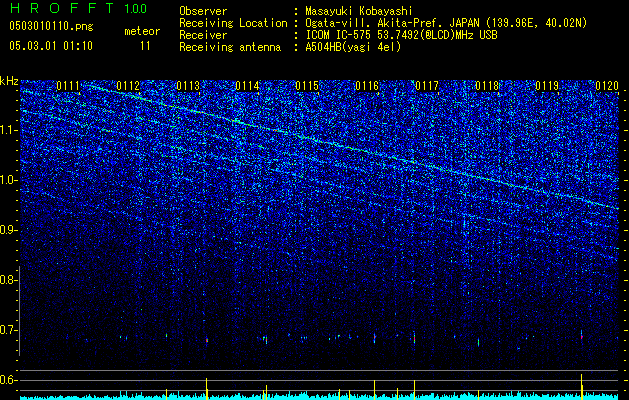Click the 1.0 kHz axis label

(9, 180)
